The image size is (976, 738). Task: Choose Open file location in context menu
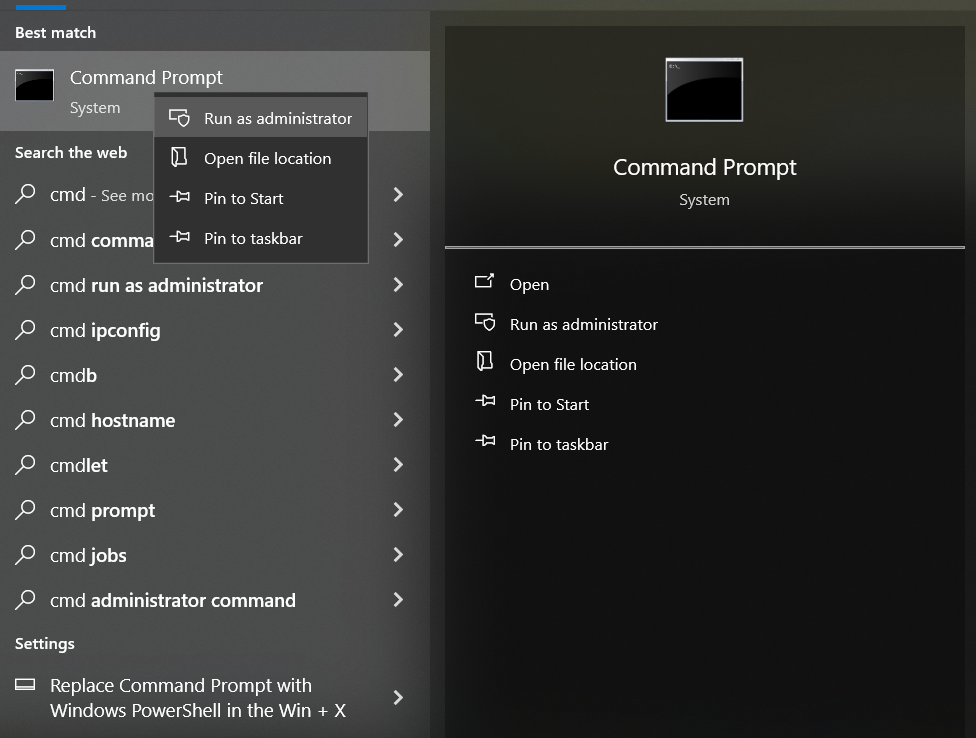tap(261, 158)
